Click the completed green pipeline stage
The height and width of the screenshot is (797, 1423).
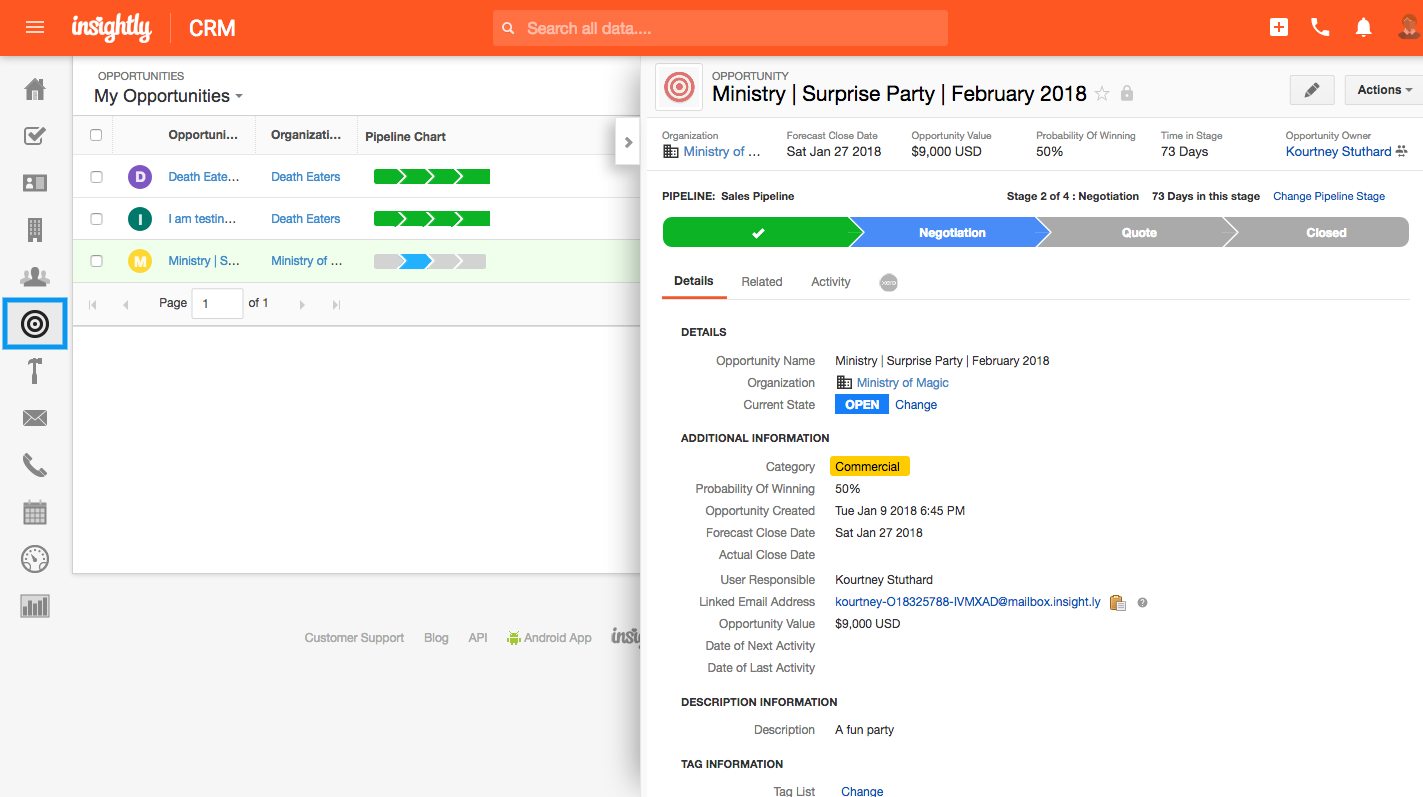coord(758,233)
